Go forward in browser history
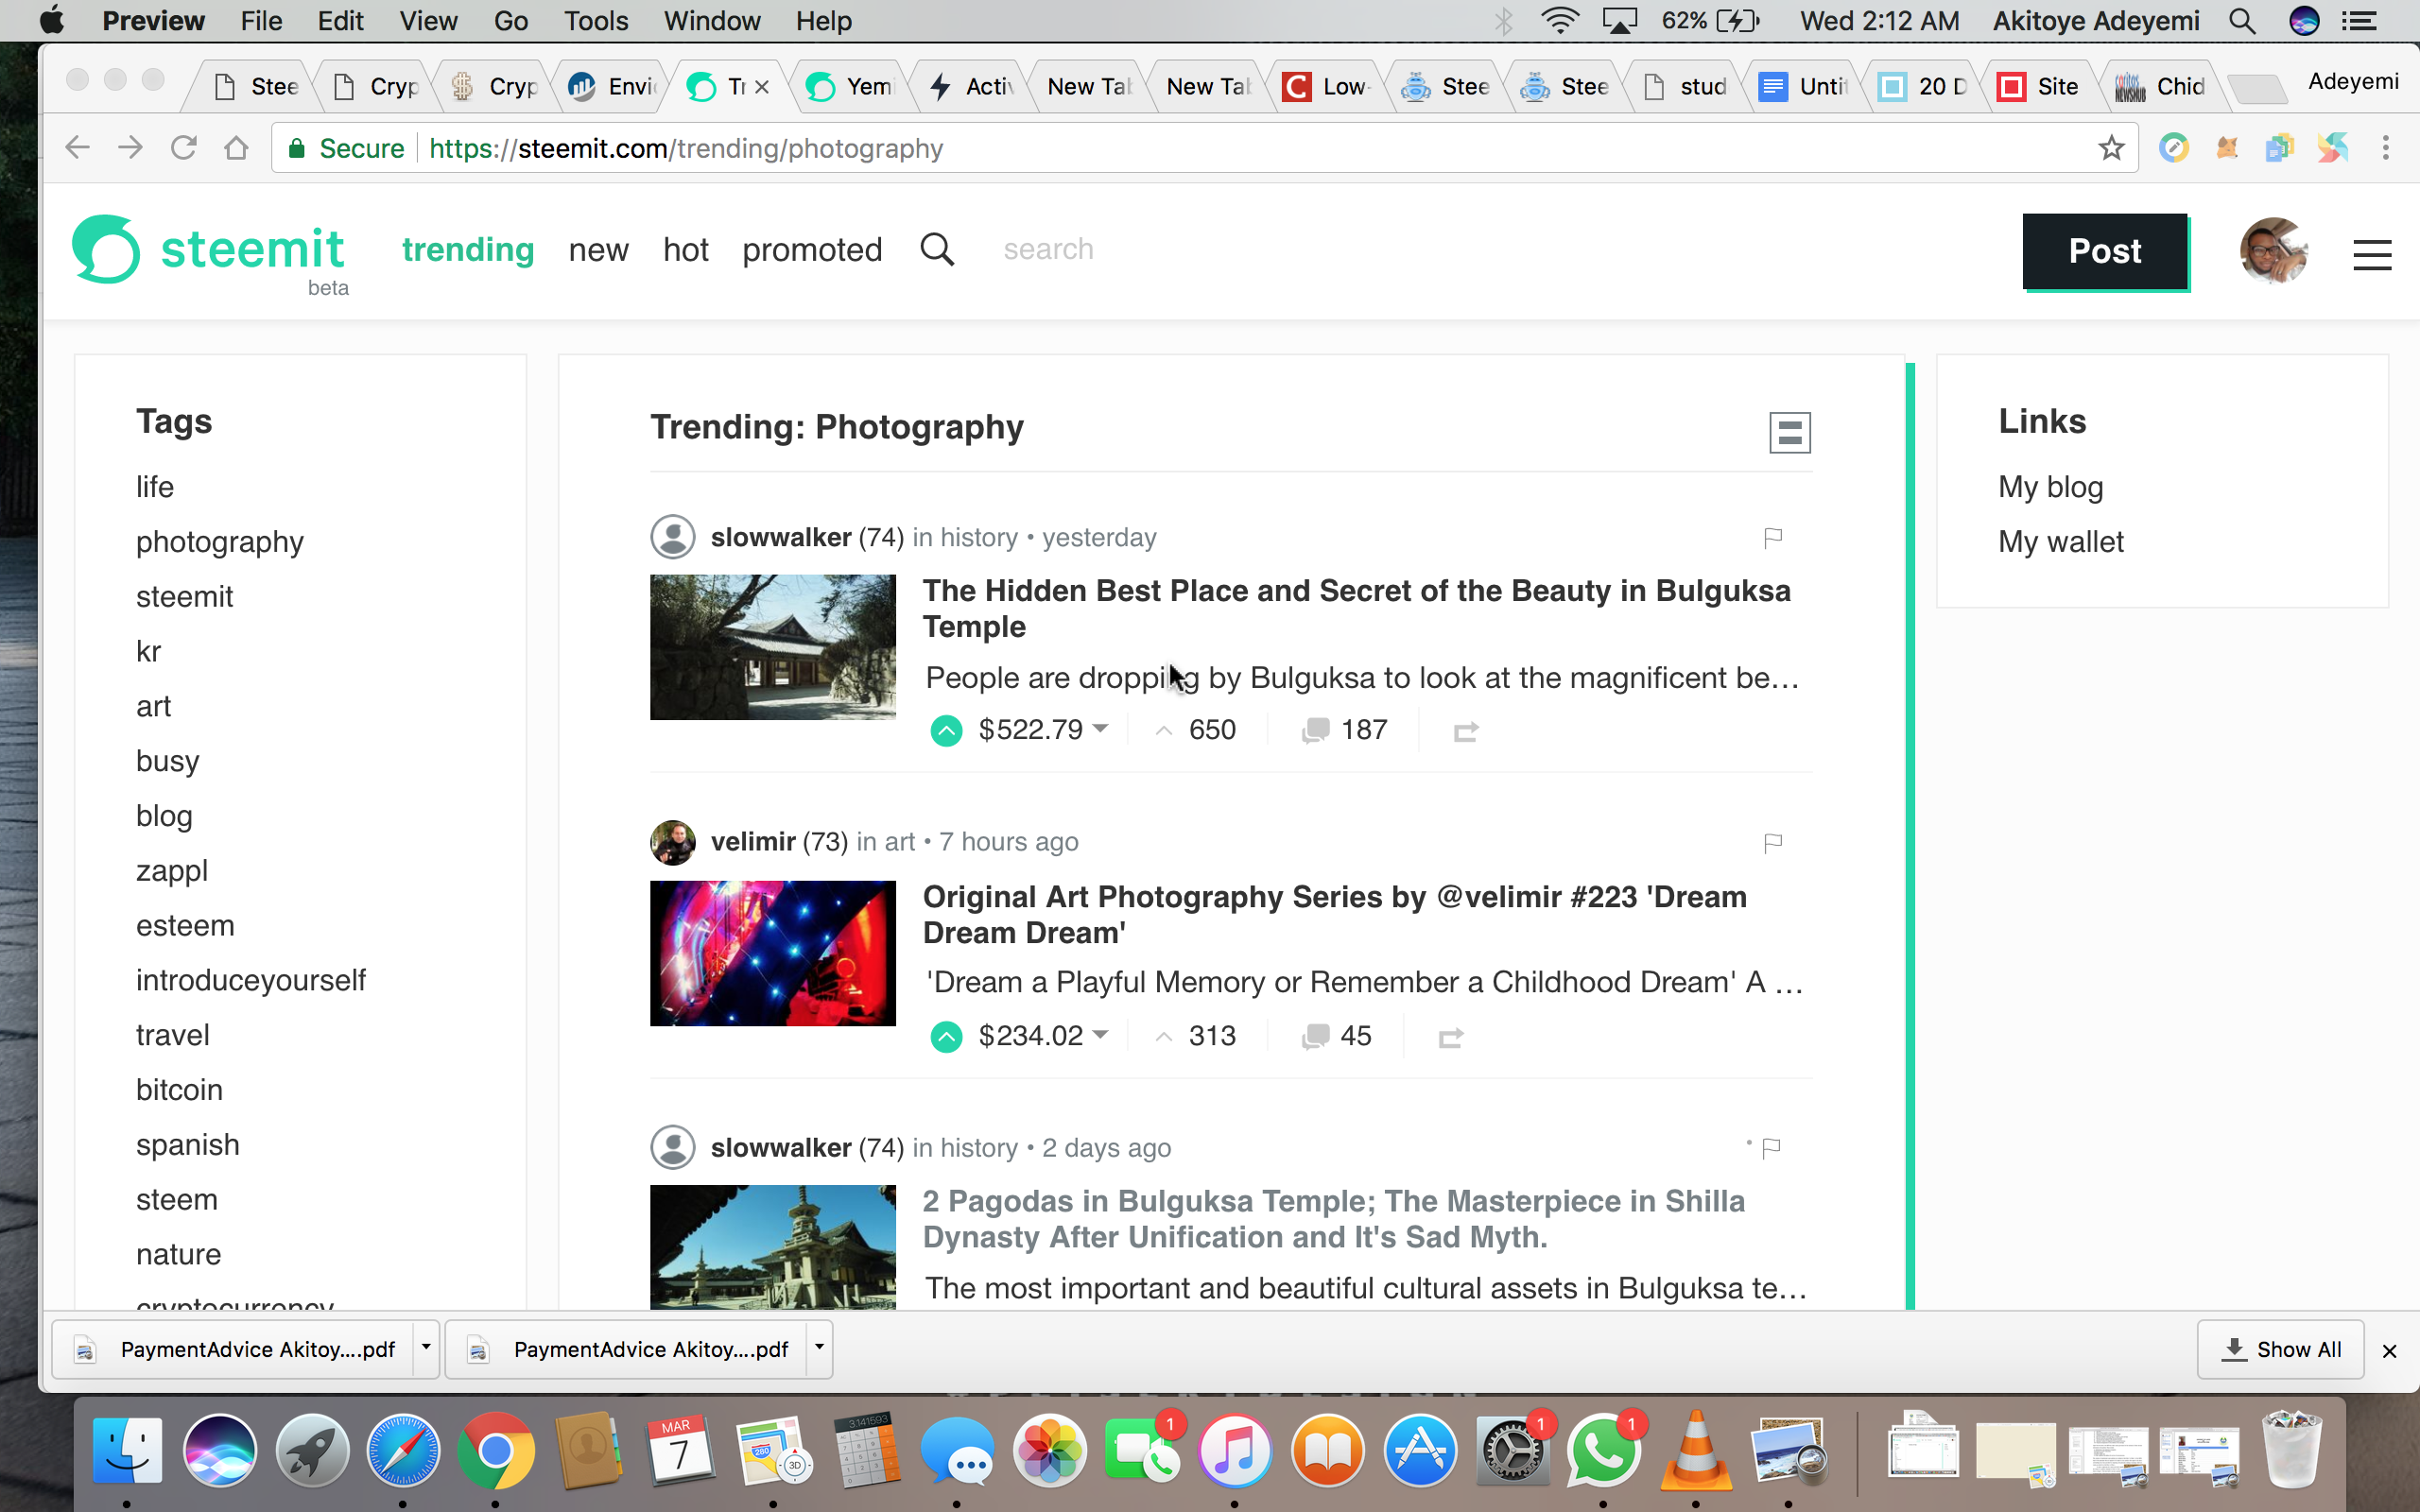This screenshot has height=1512, width=2420. 131,149
